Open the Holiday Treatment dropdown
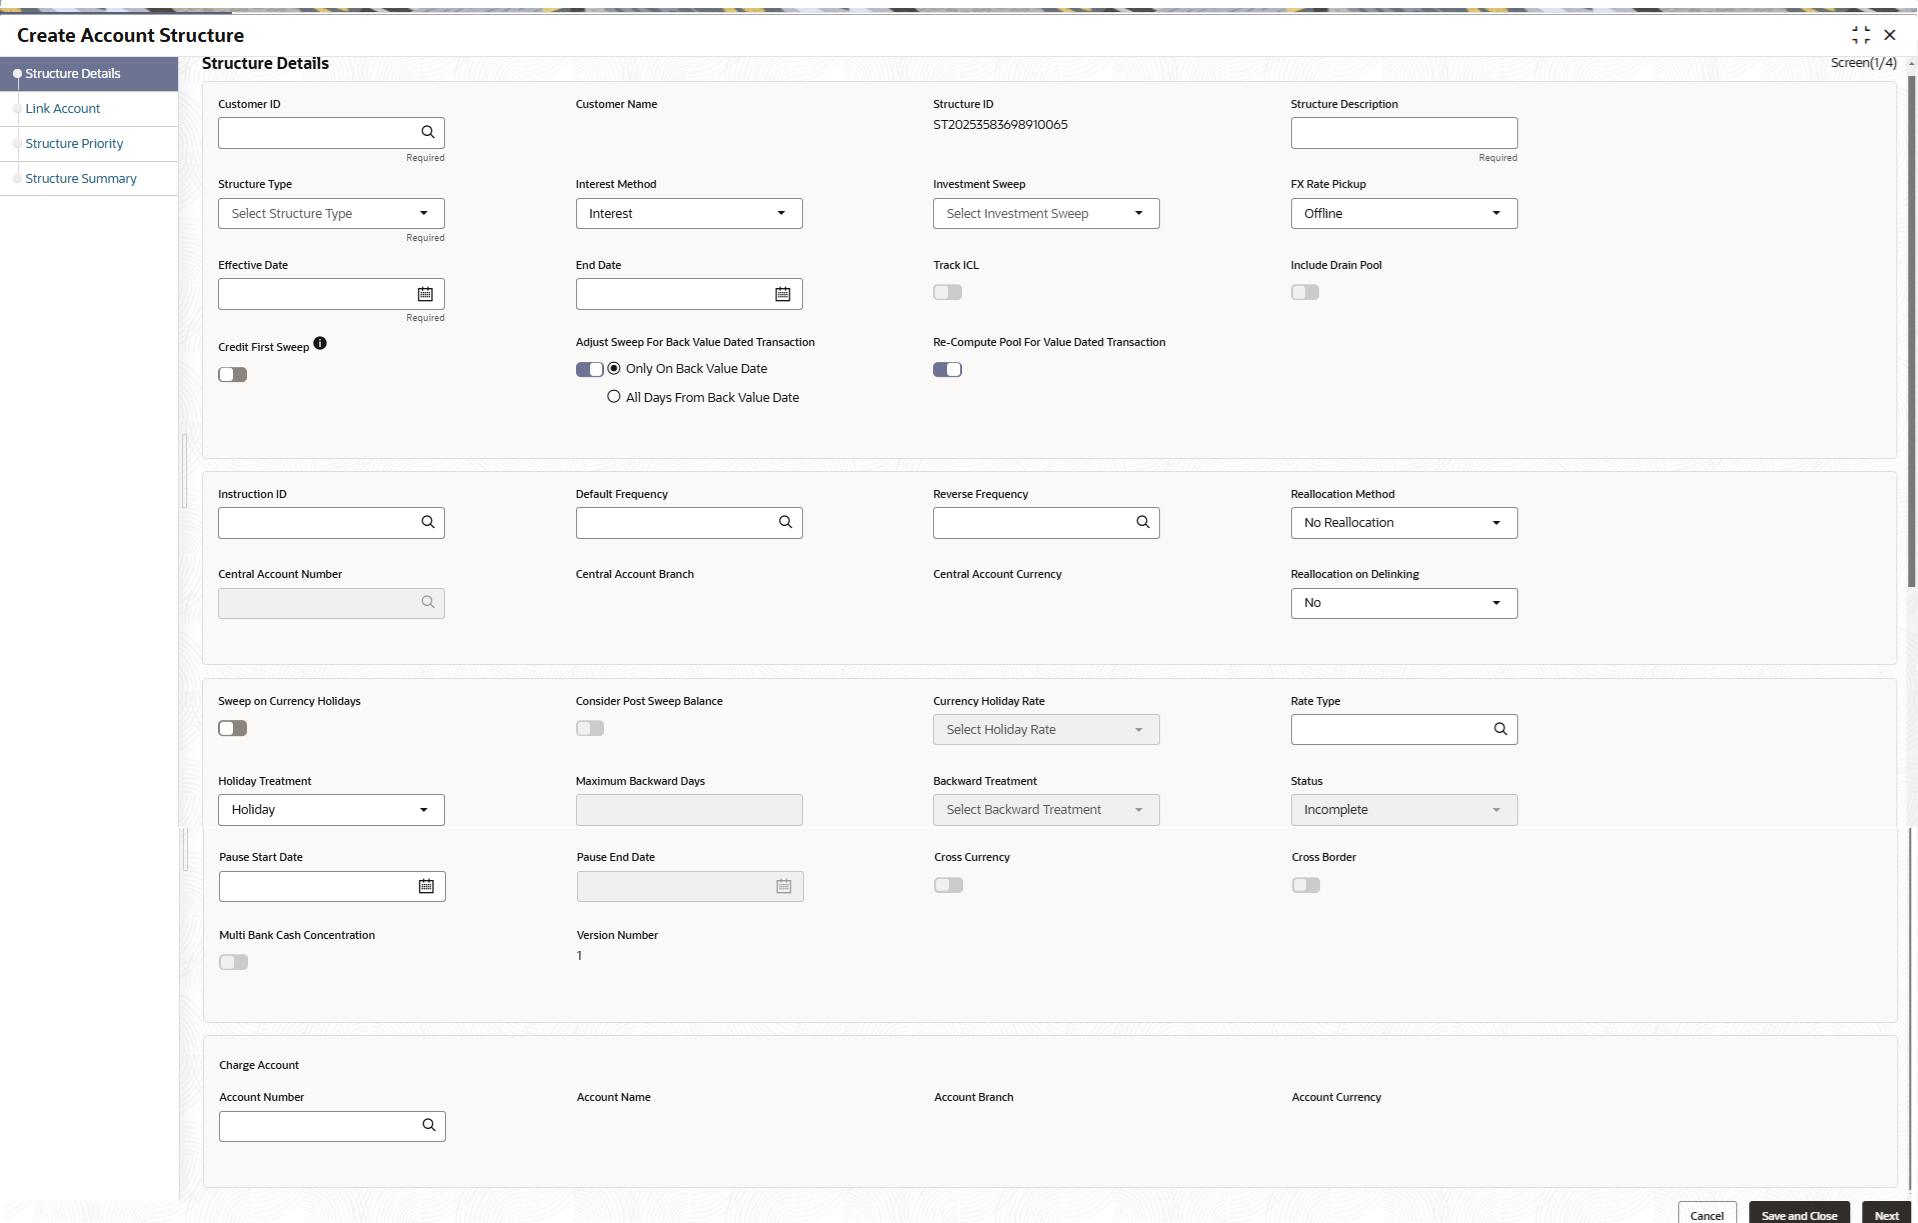 tap(331, 810)
